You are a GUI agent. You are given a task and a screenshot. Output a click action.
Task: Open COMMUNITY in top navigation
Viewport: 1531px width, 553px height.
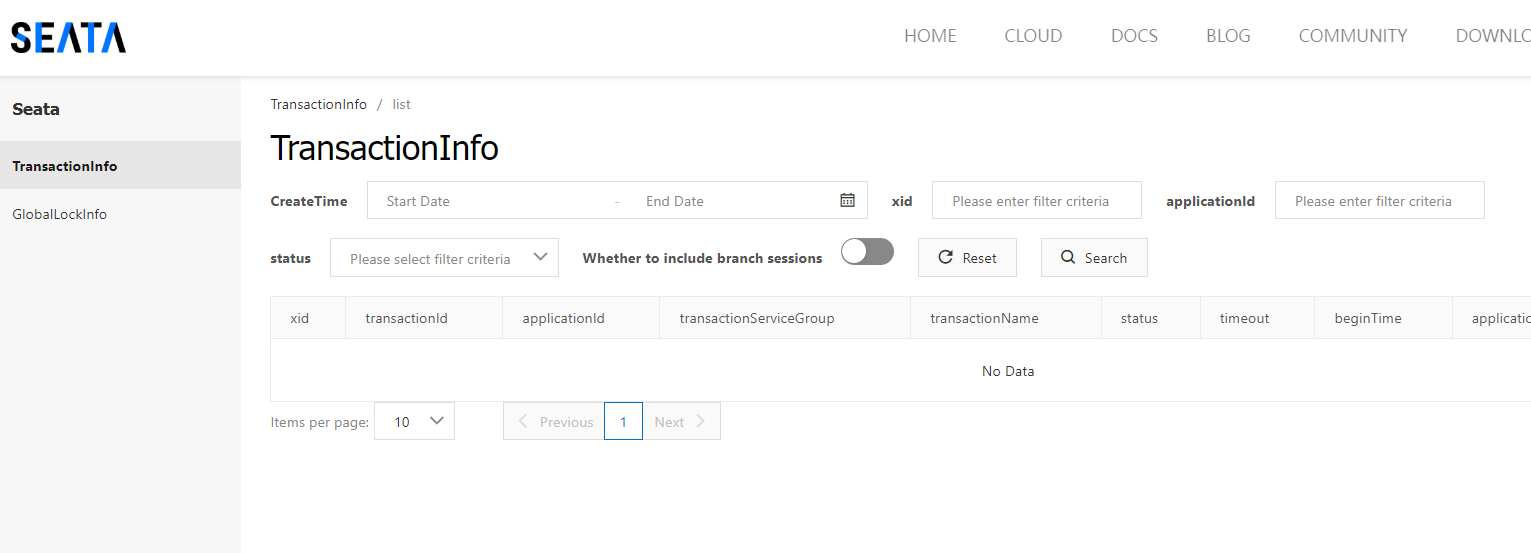1353,36
